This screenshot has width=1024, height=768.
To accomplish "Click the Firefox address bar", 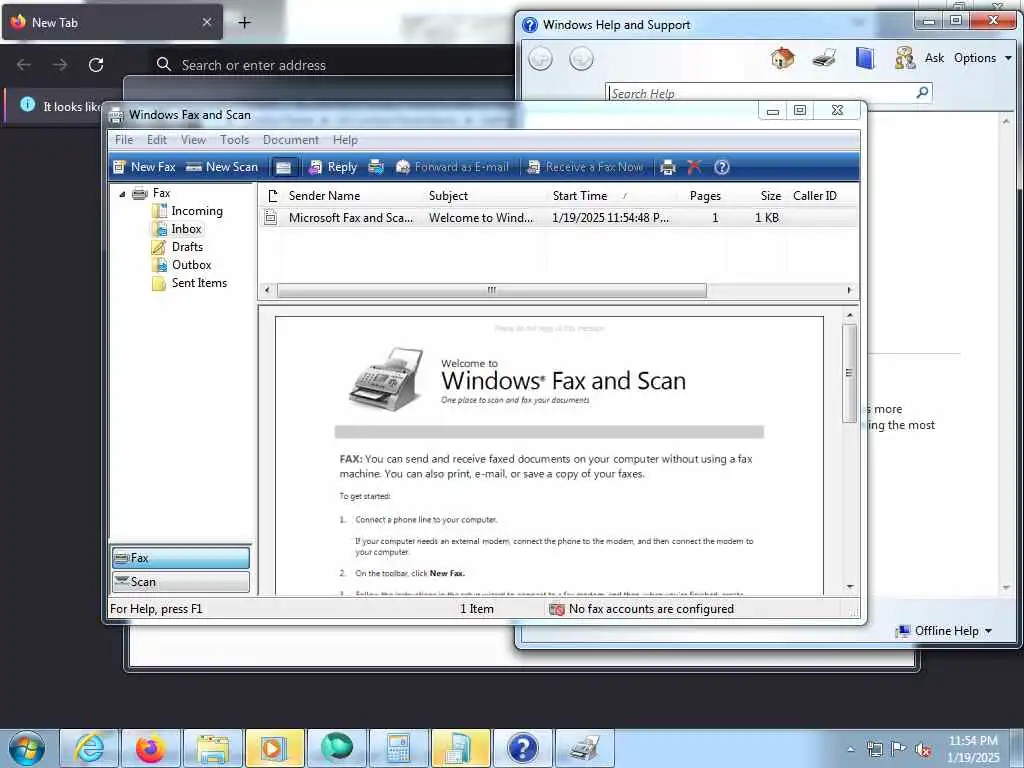I will 333,65.
